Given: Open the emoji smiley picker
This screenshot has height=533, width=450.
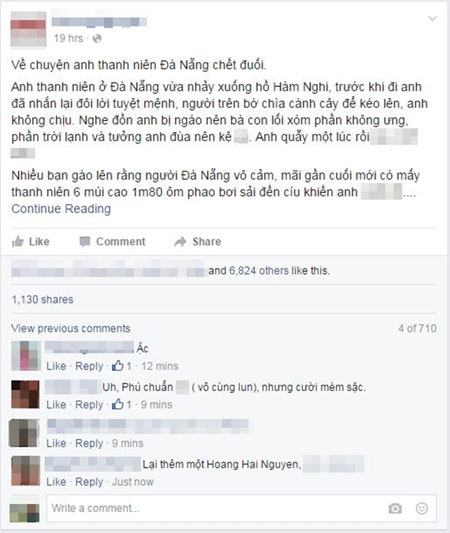Looking at the screenshot, I should click(x=422, y=508).
